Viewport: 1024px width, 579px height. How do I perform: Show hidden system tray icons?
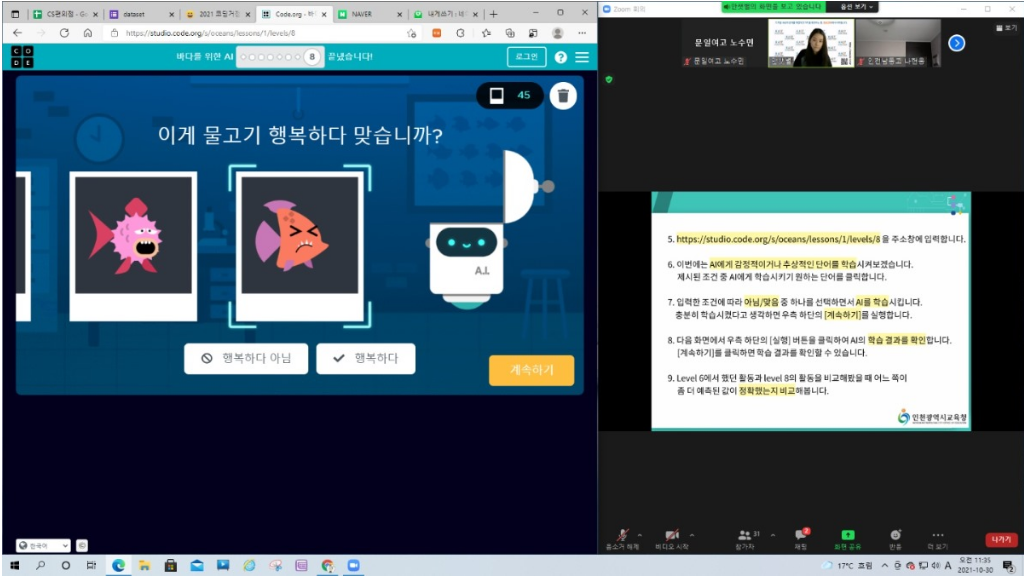coord(884,565)
